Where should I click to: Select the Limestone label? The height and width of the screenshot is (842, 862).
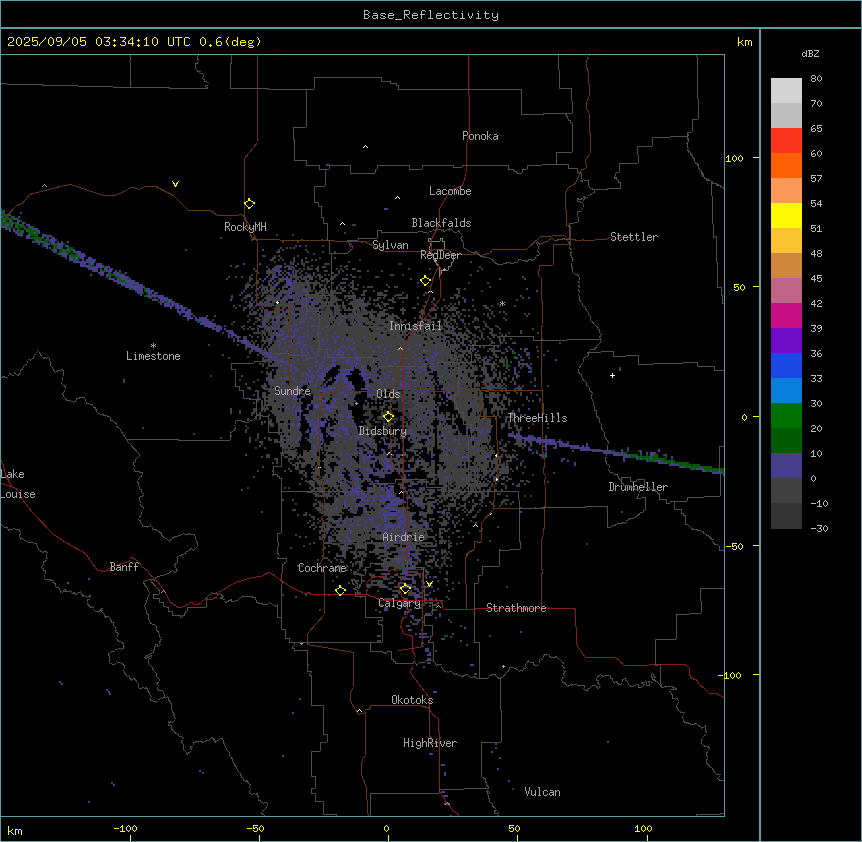(153, 356)
